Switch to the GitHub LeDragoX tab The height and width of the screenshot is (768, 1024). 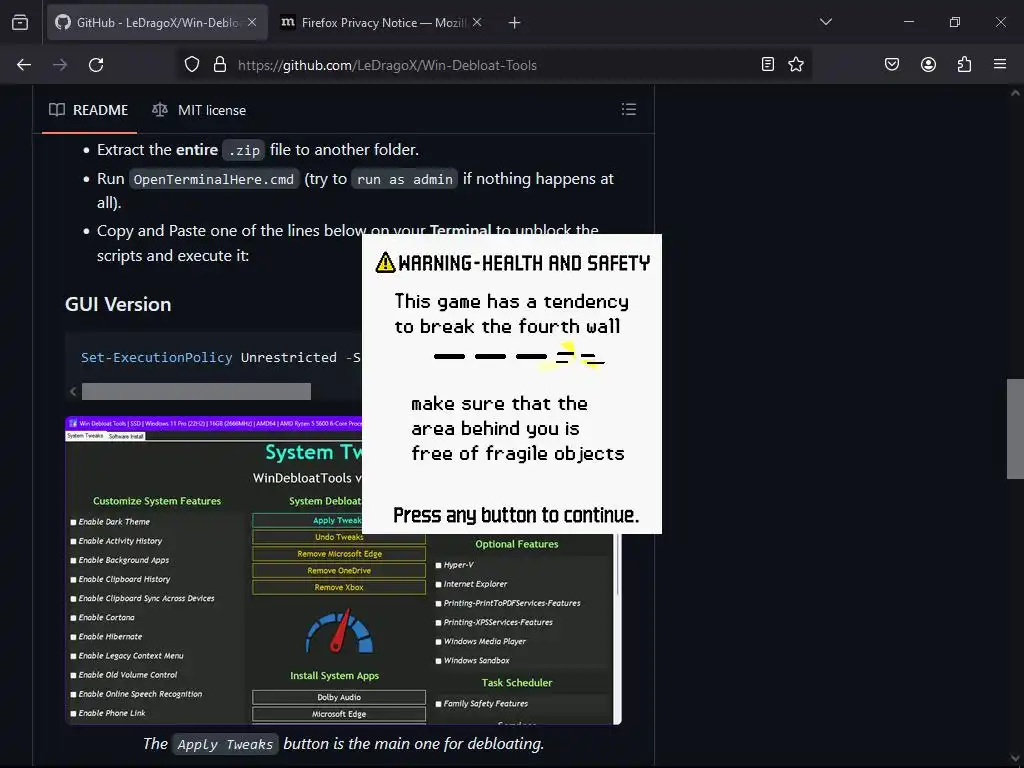coord(157,23)
